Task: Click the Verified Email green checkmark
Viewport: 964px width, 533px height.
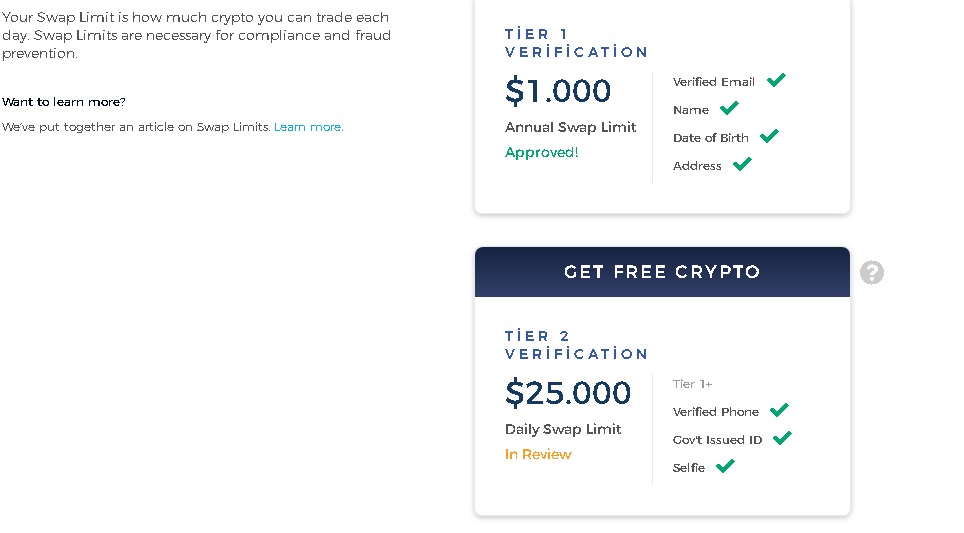Action: (x=776, y=80)
